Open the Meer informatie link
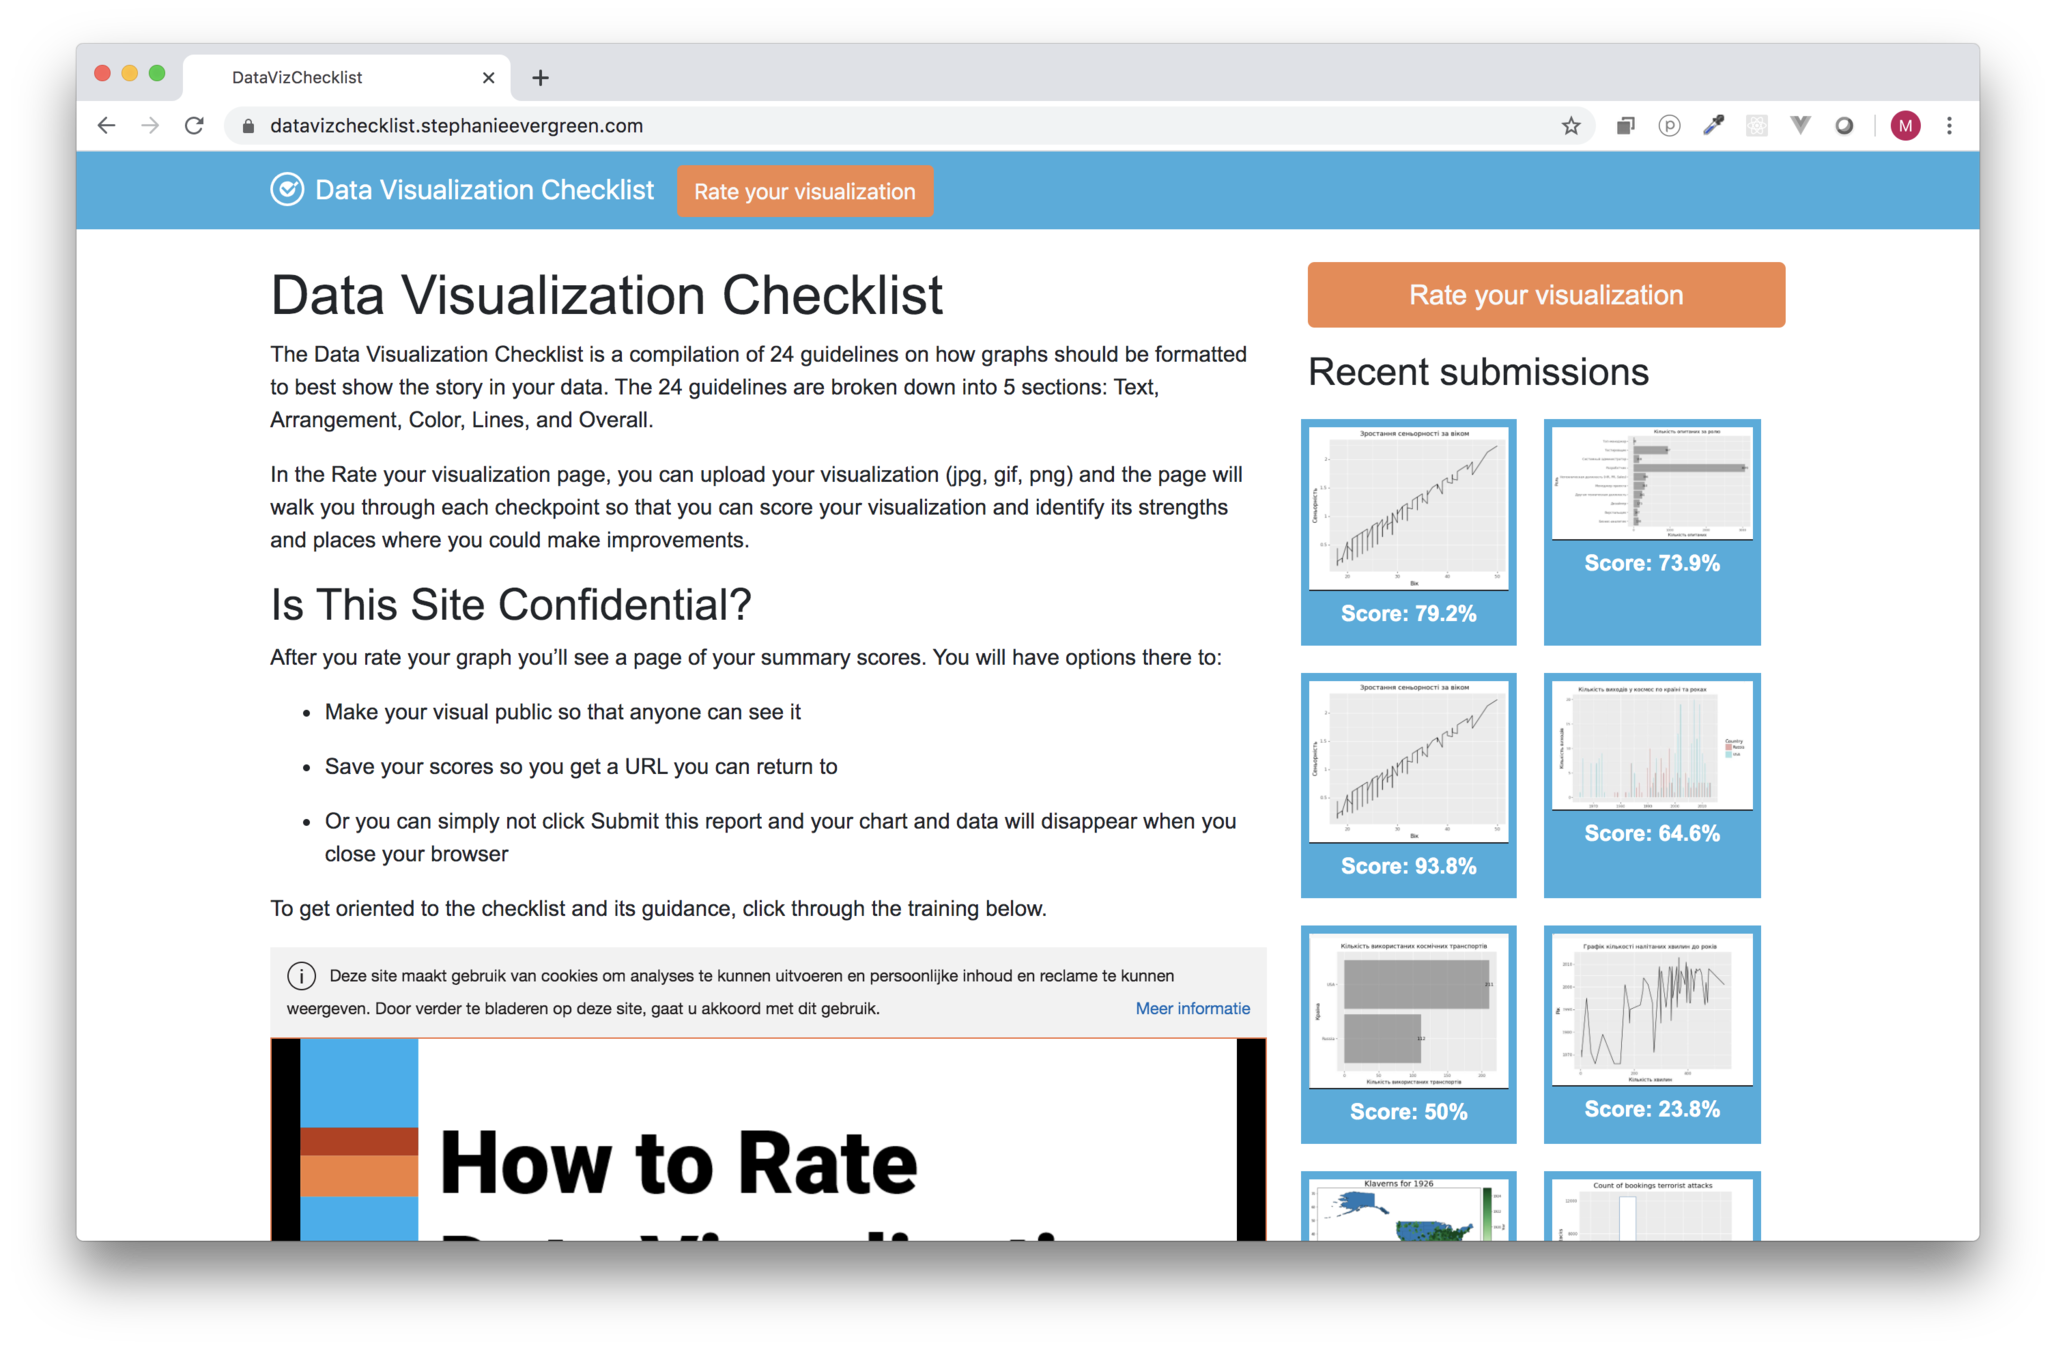The width and height of the screenshot is (2056, 1350). click(1192, 1008)
